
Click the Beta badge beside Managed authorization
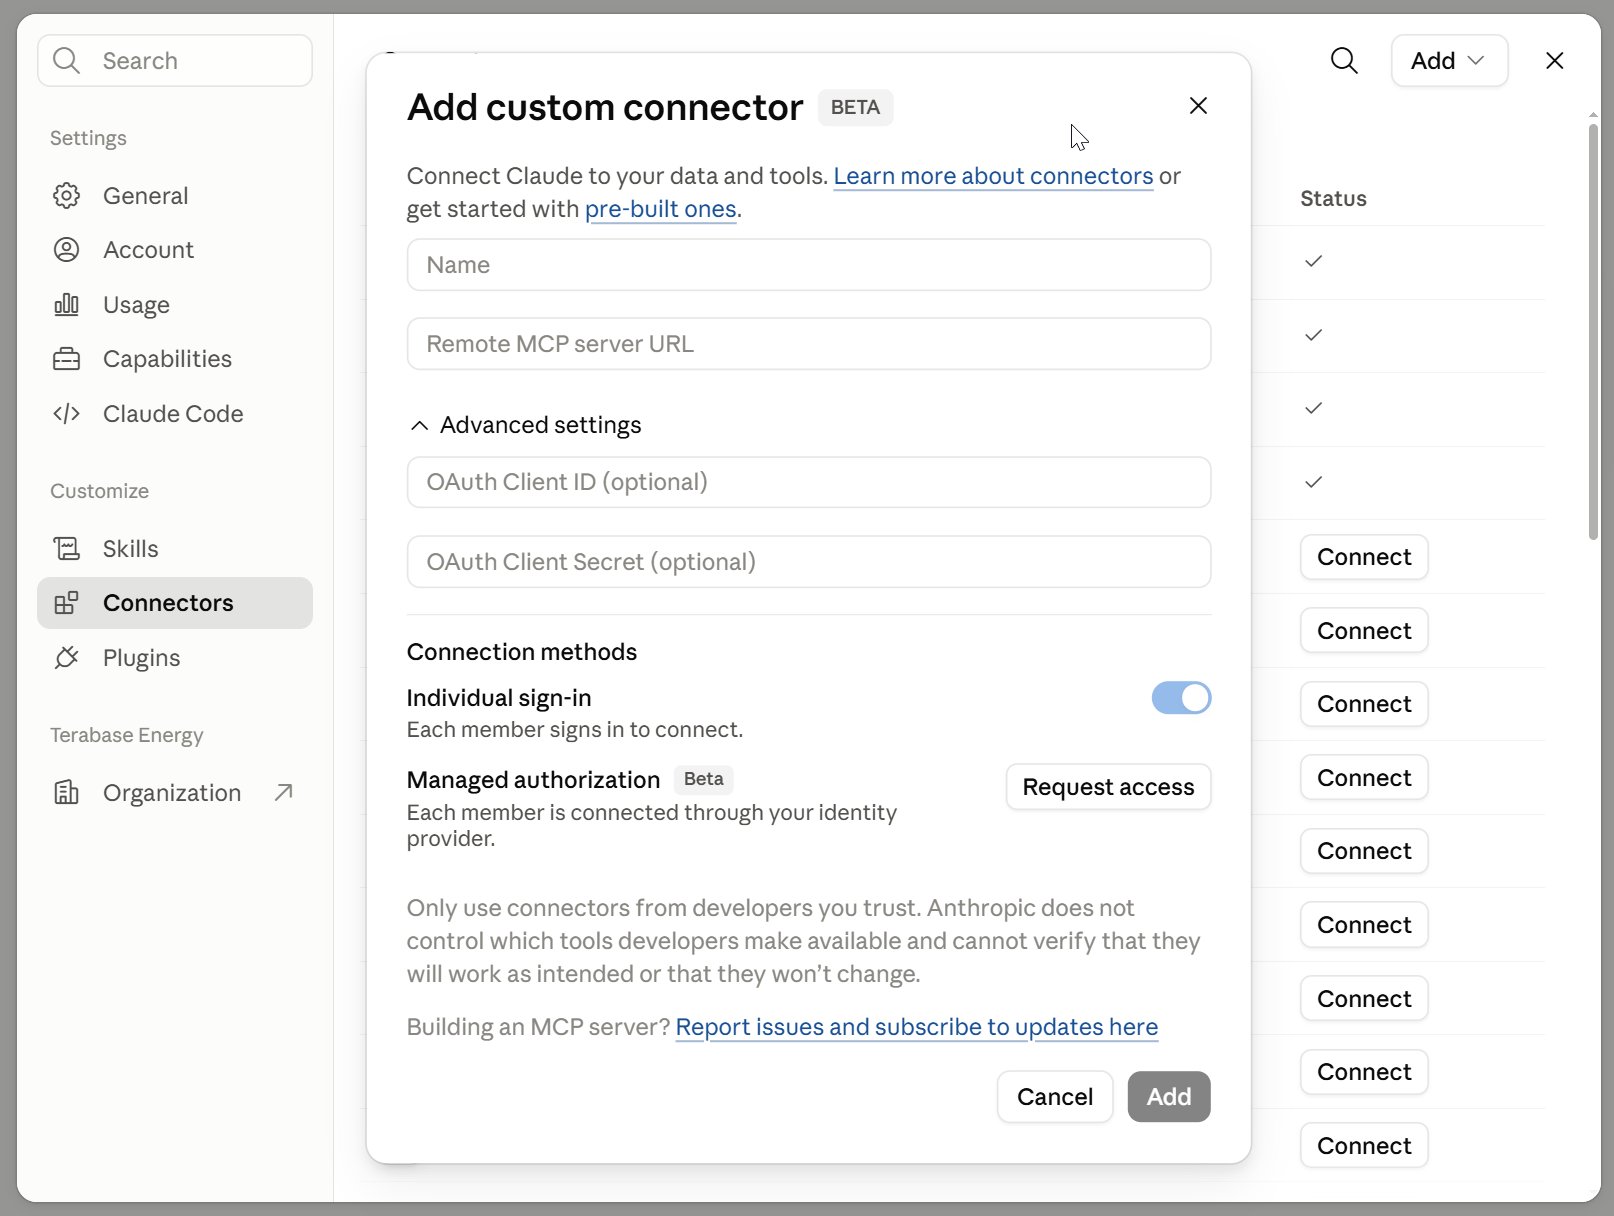tap(704, 779)
